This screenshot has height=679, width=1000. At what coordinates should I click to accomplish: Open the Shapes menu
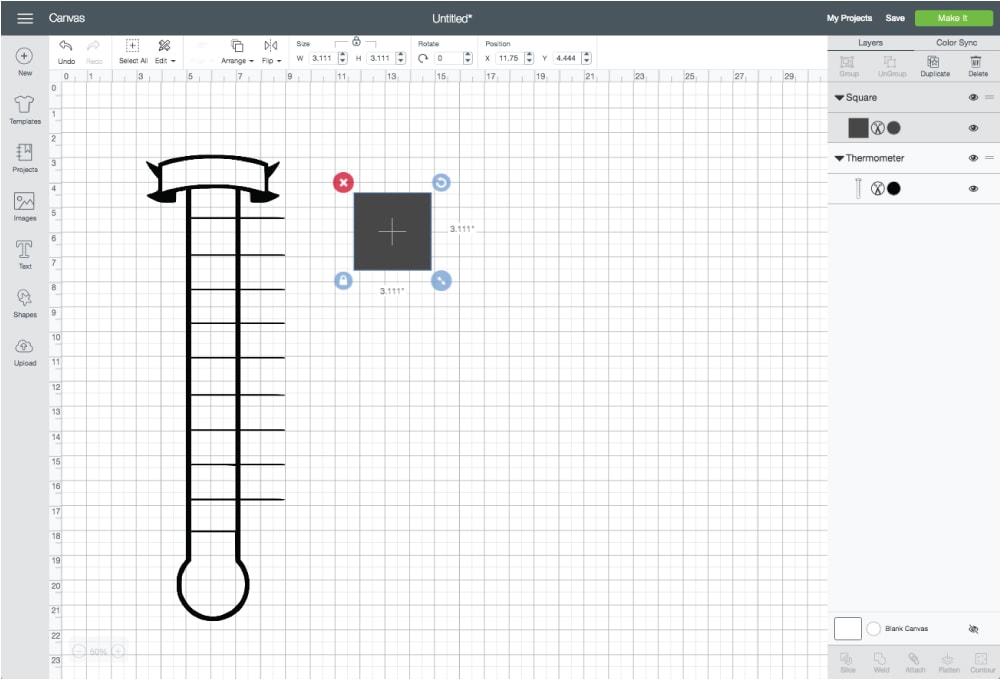tap(25, 301)
